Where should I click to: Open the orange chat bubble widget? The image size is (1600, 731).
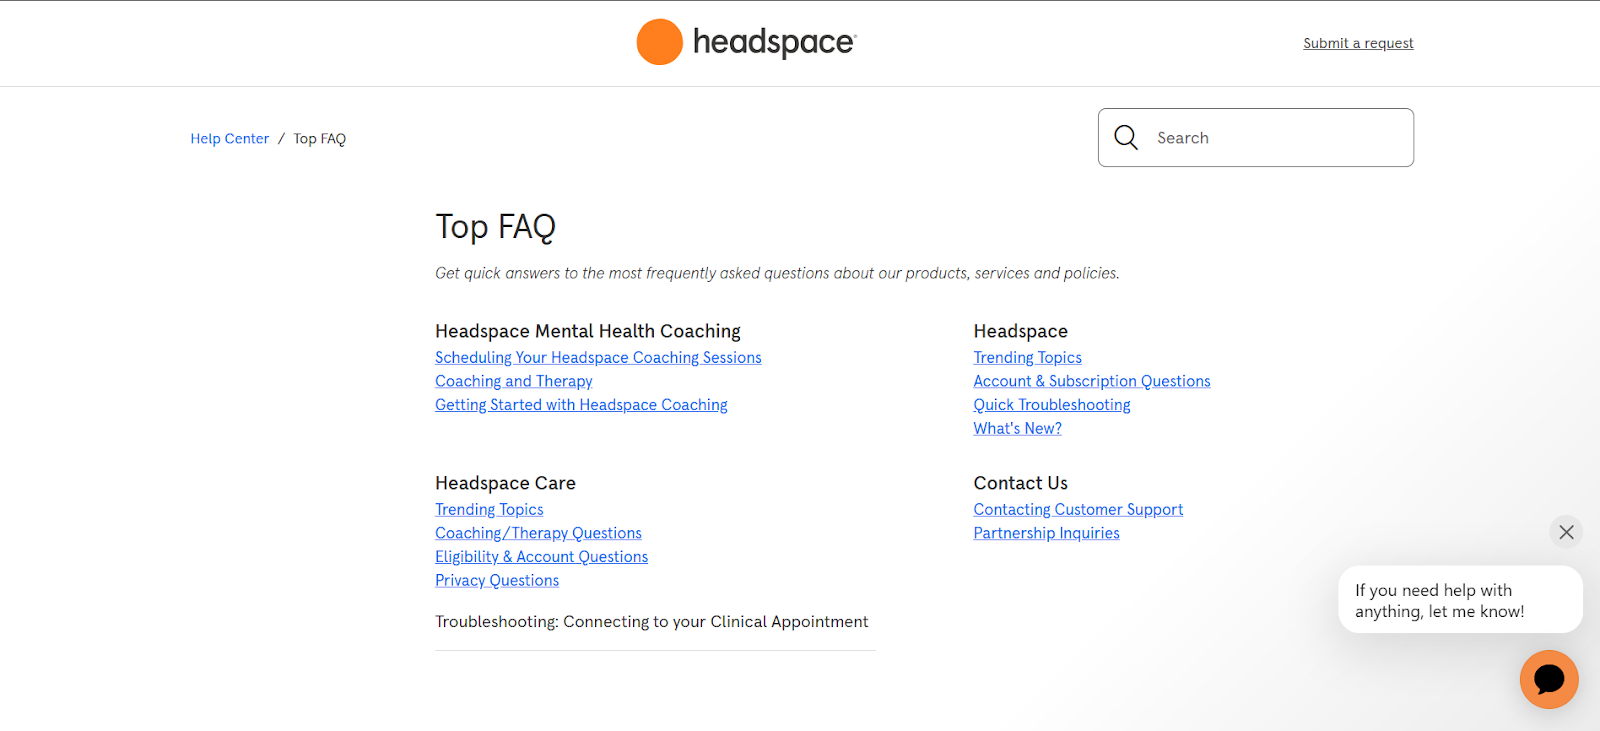coord(1548,680)
